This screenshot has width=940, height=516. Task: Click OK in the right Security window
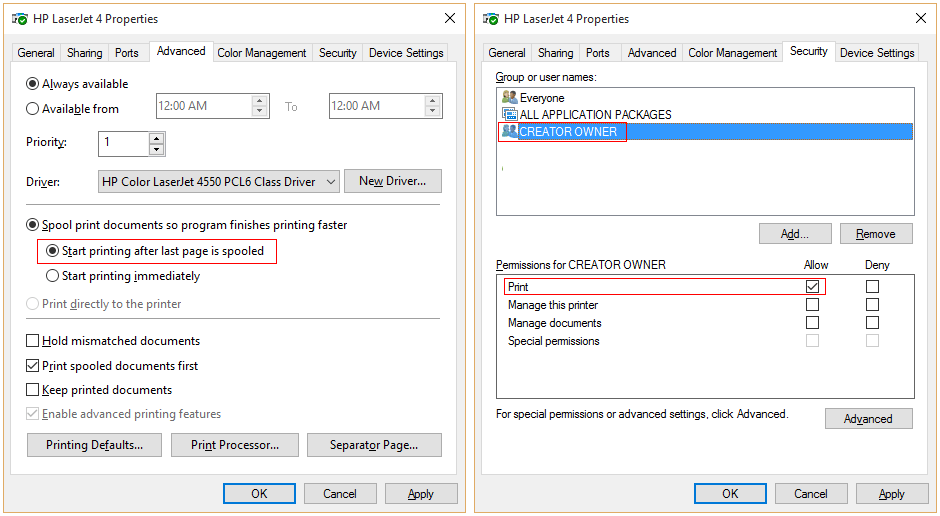730,493
